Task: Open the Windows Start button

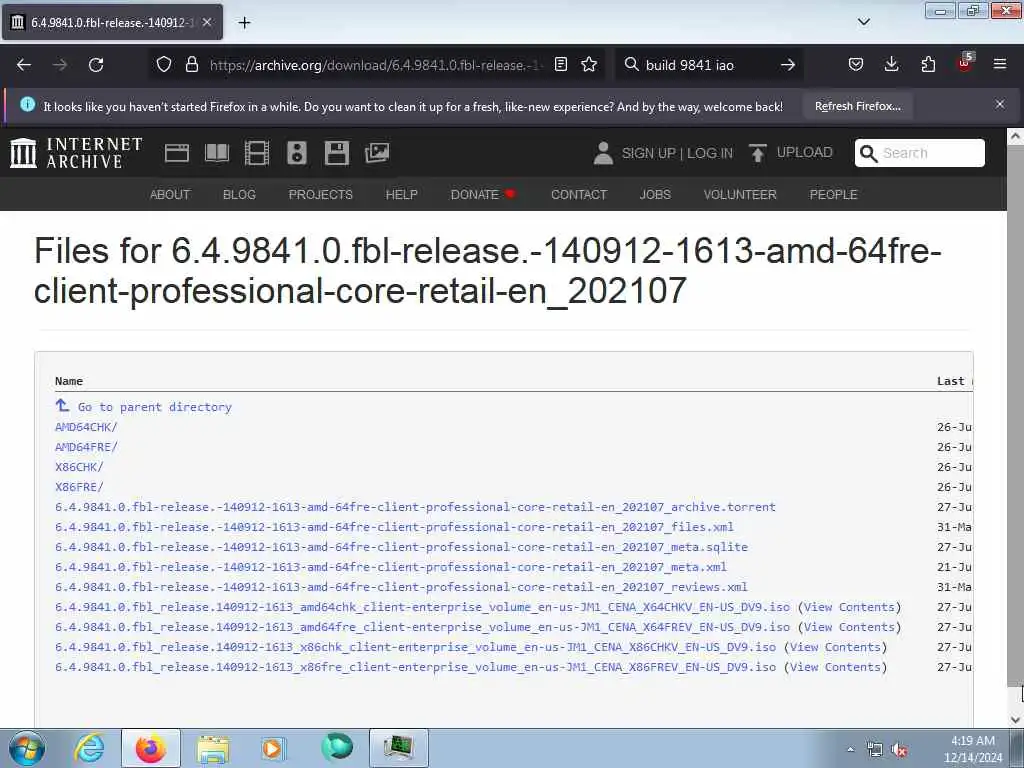Action: click(x=27, y=748)
